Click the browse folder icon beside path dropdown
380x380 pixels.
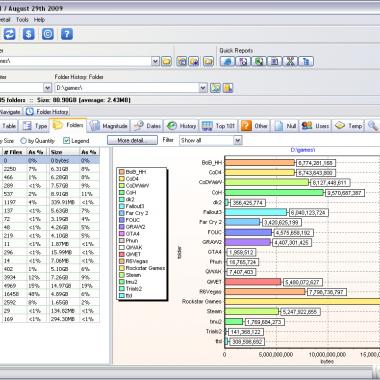tap(166, 61)
